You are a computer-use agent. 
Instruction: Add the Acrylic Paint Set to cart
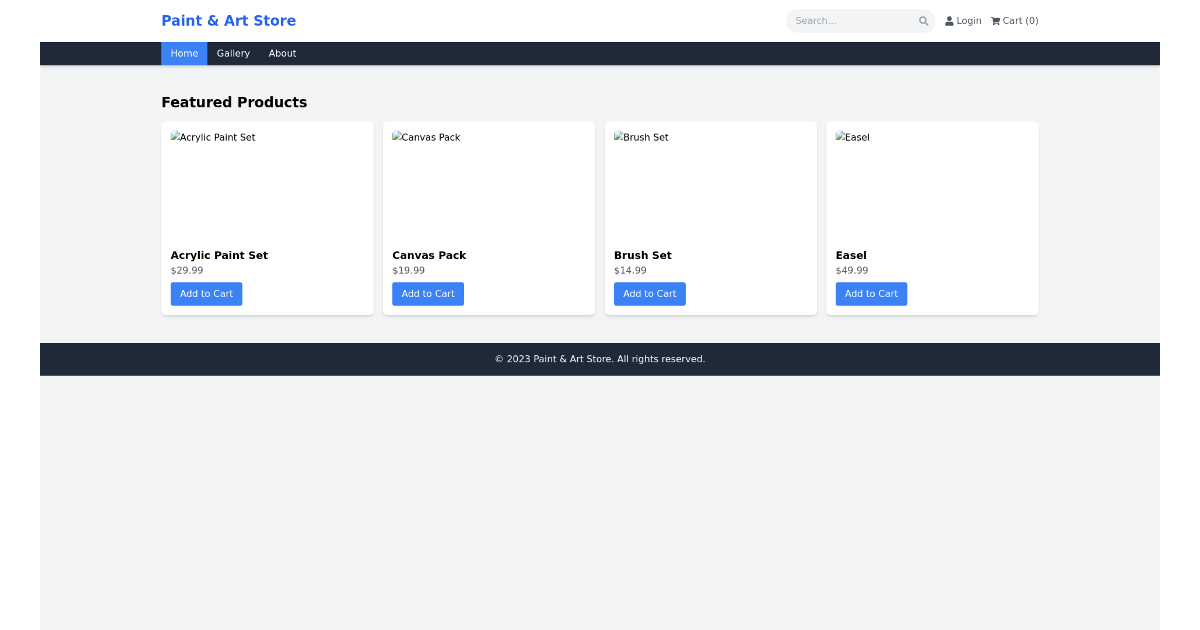[206, 293]
